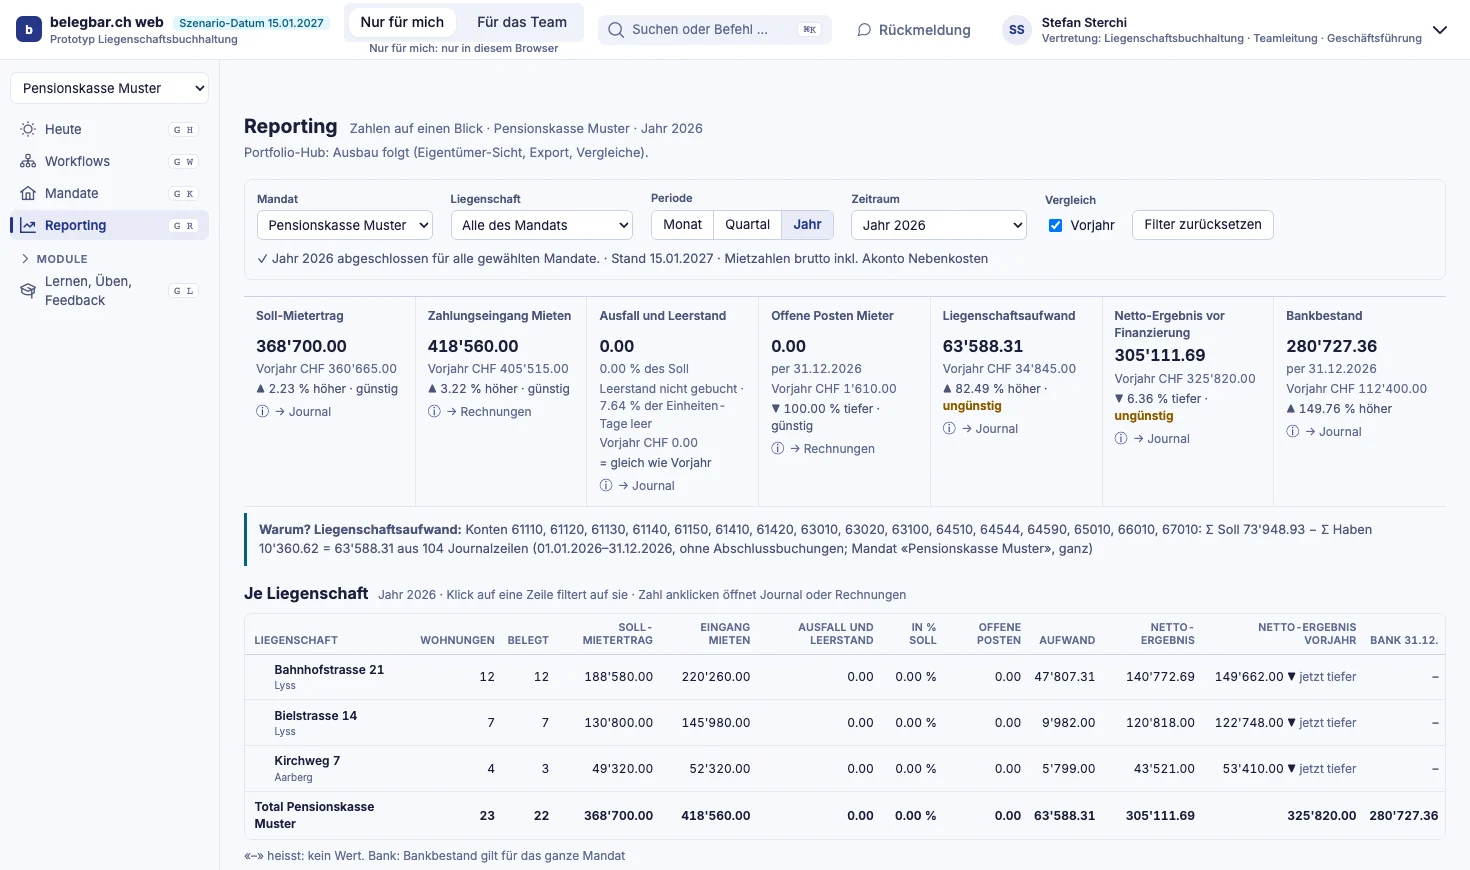This screenshot has height=870, width=1470.
Task: Open Mandate from the sidebar
Action: pyautogui.click(x=109, y=193)
